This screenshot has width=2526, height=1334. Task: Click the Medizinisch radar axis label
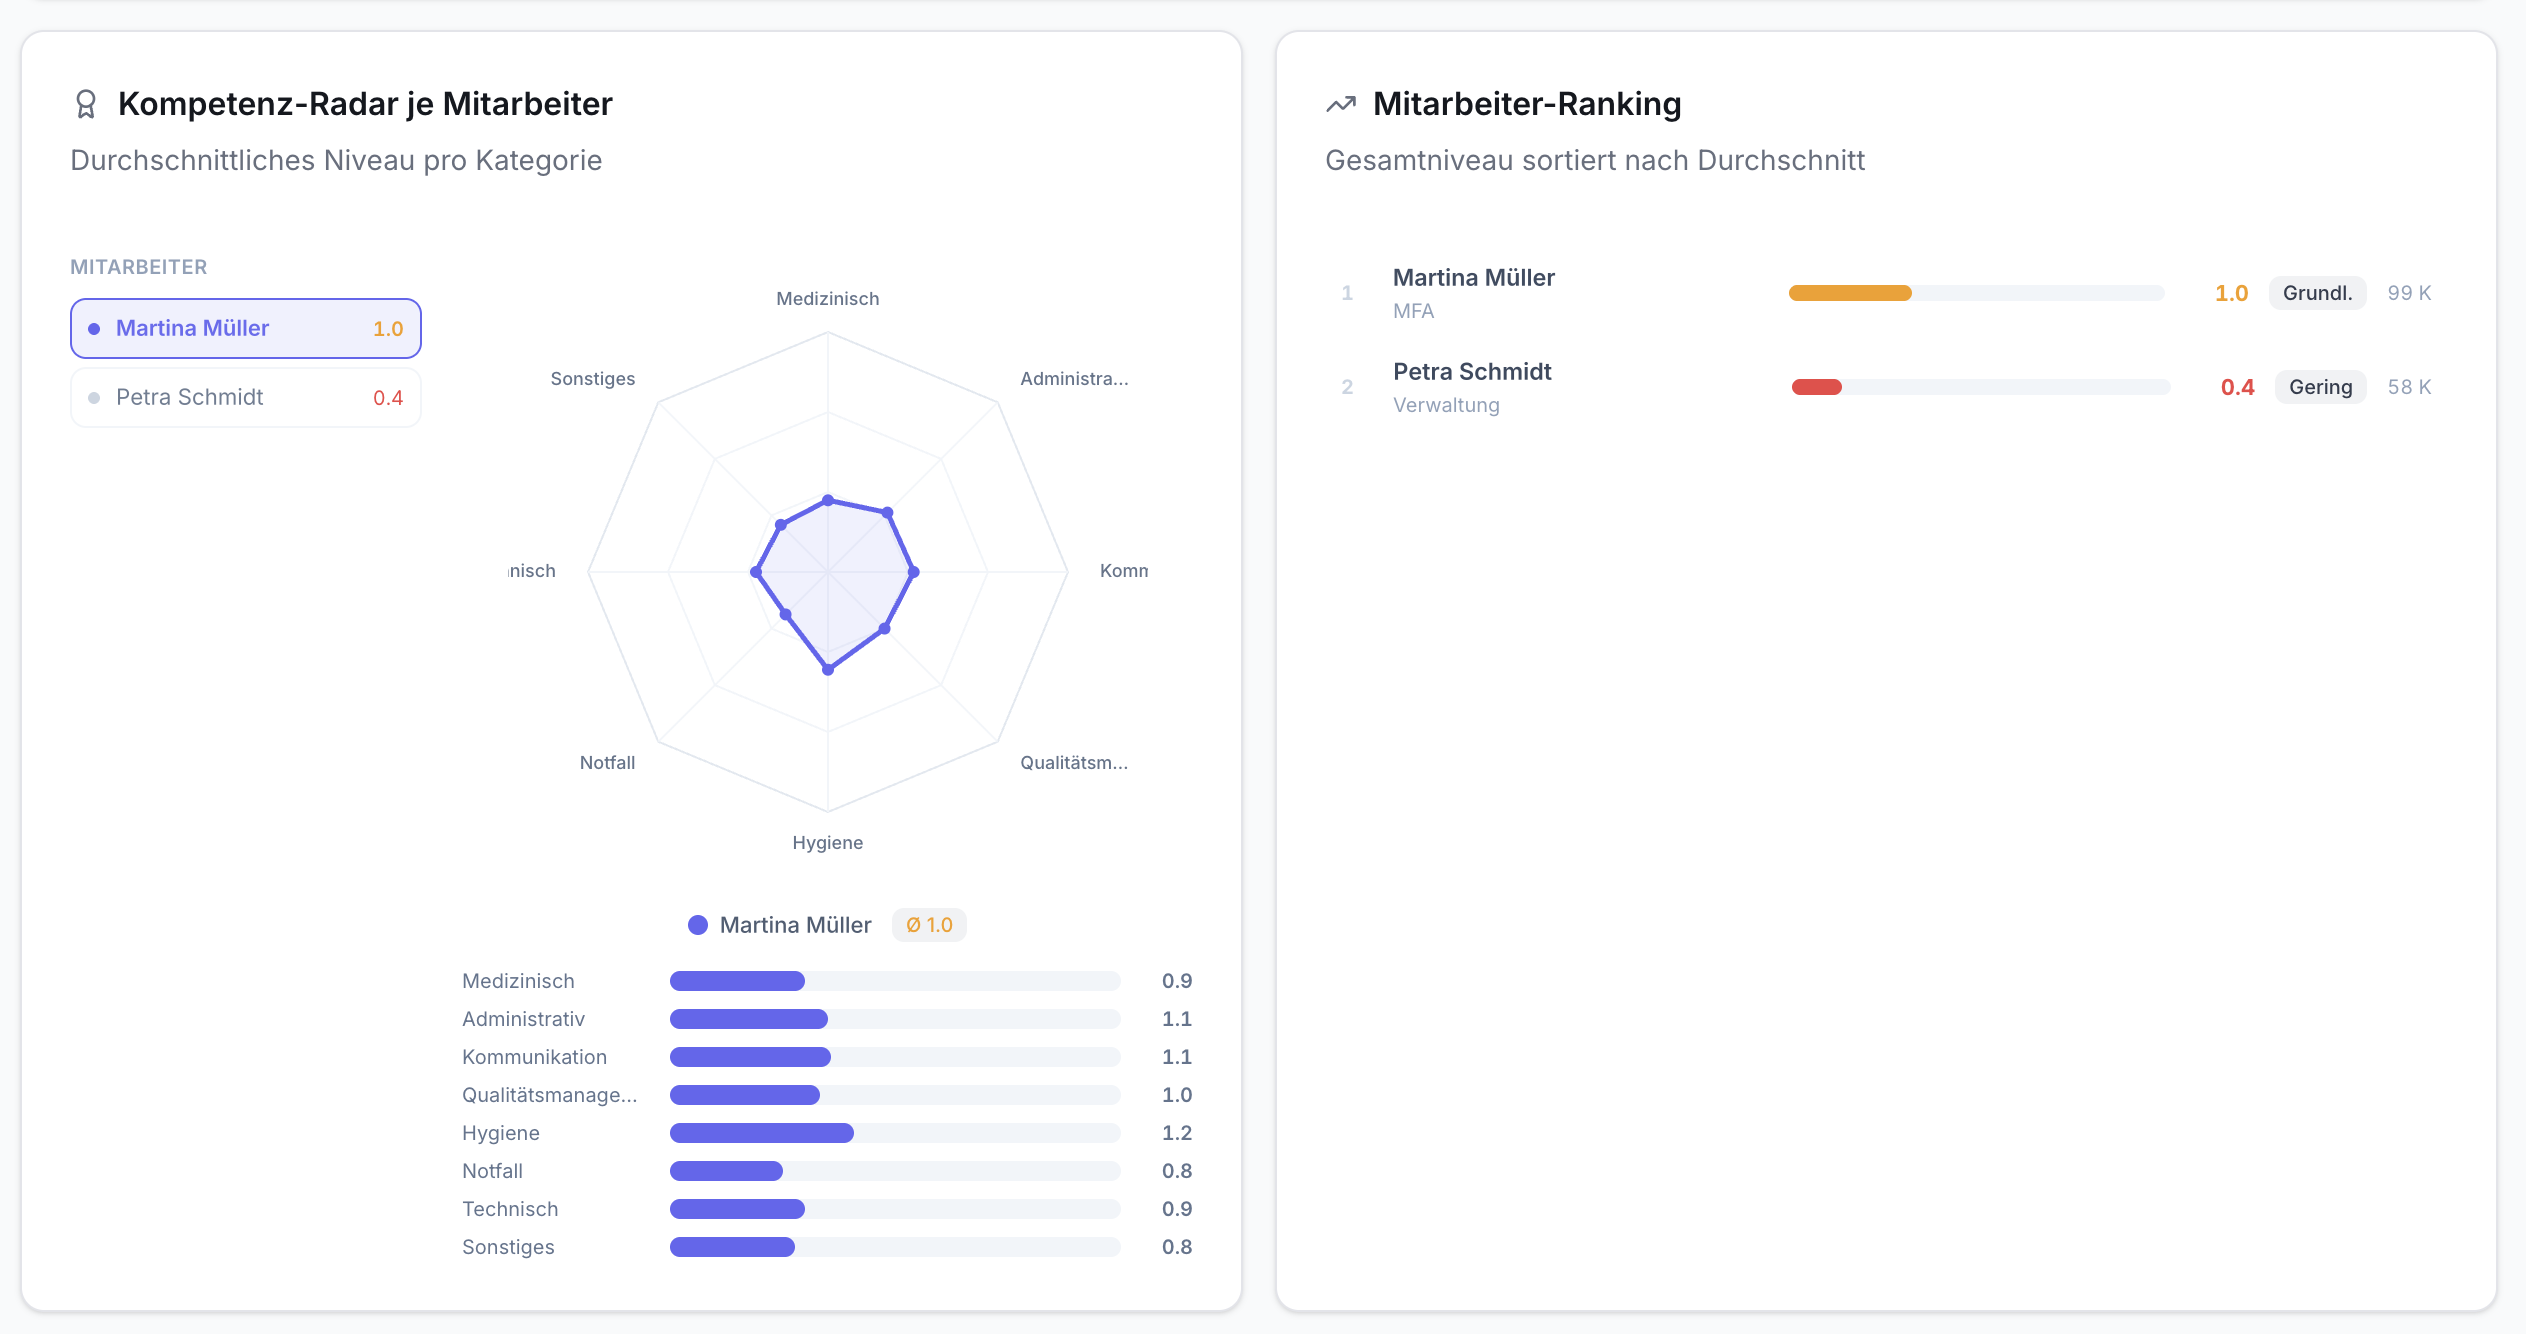(x=828, y=299)
